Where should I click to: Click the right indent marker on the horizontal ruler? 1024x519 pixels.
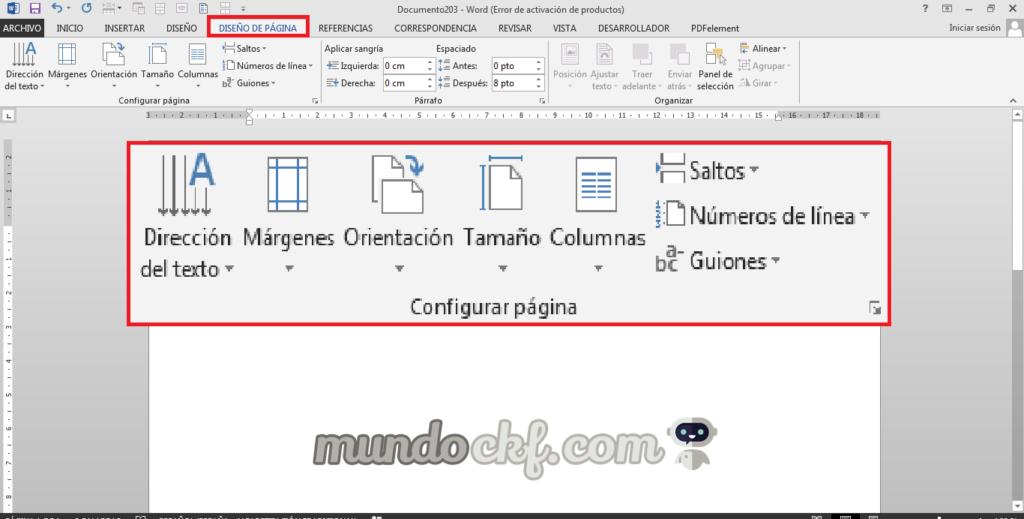click(778, 118)
